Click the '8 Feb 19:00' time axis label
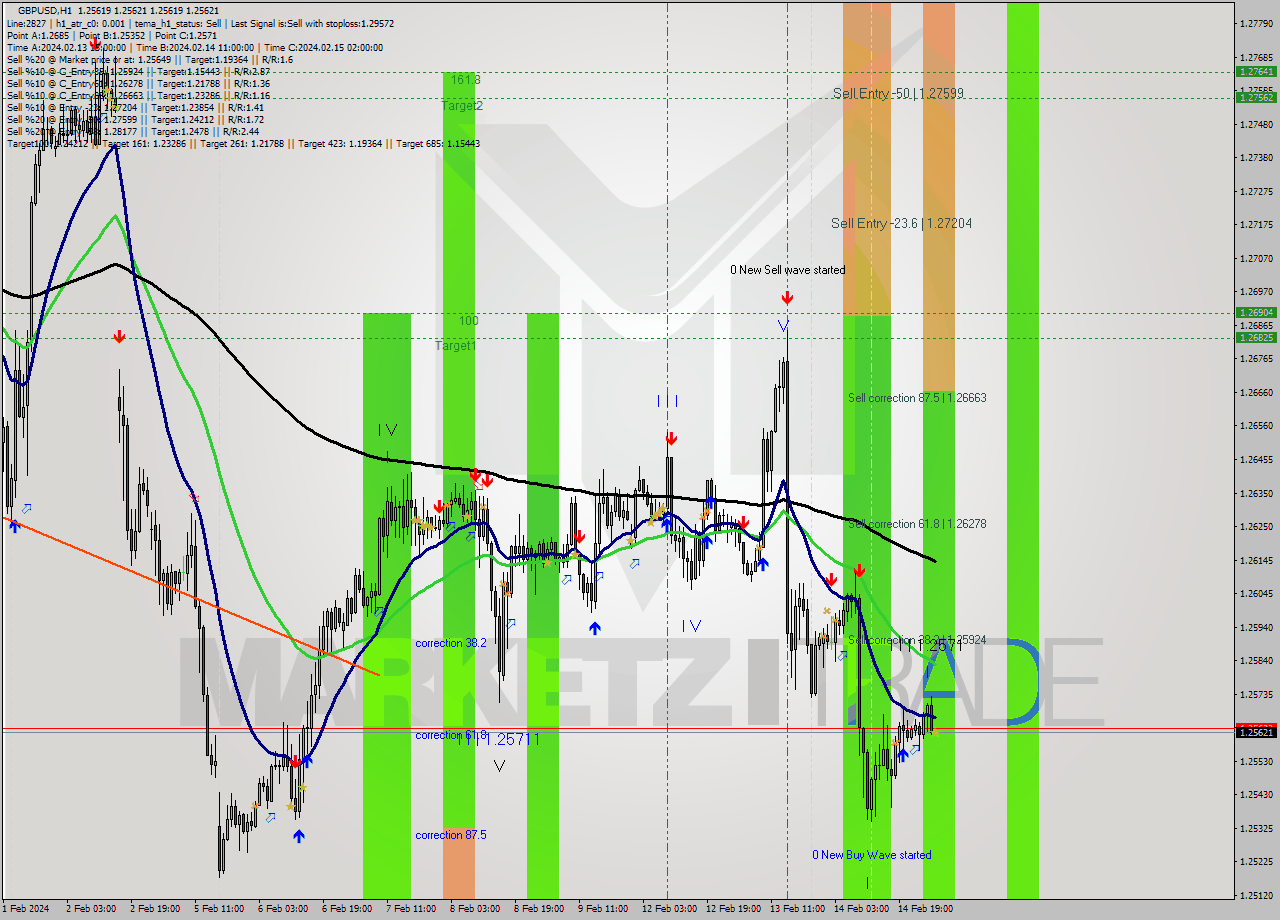This screenshot has height=920, width=1280. 539,909
